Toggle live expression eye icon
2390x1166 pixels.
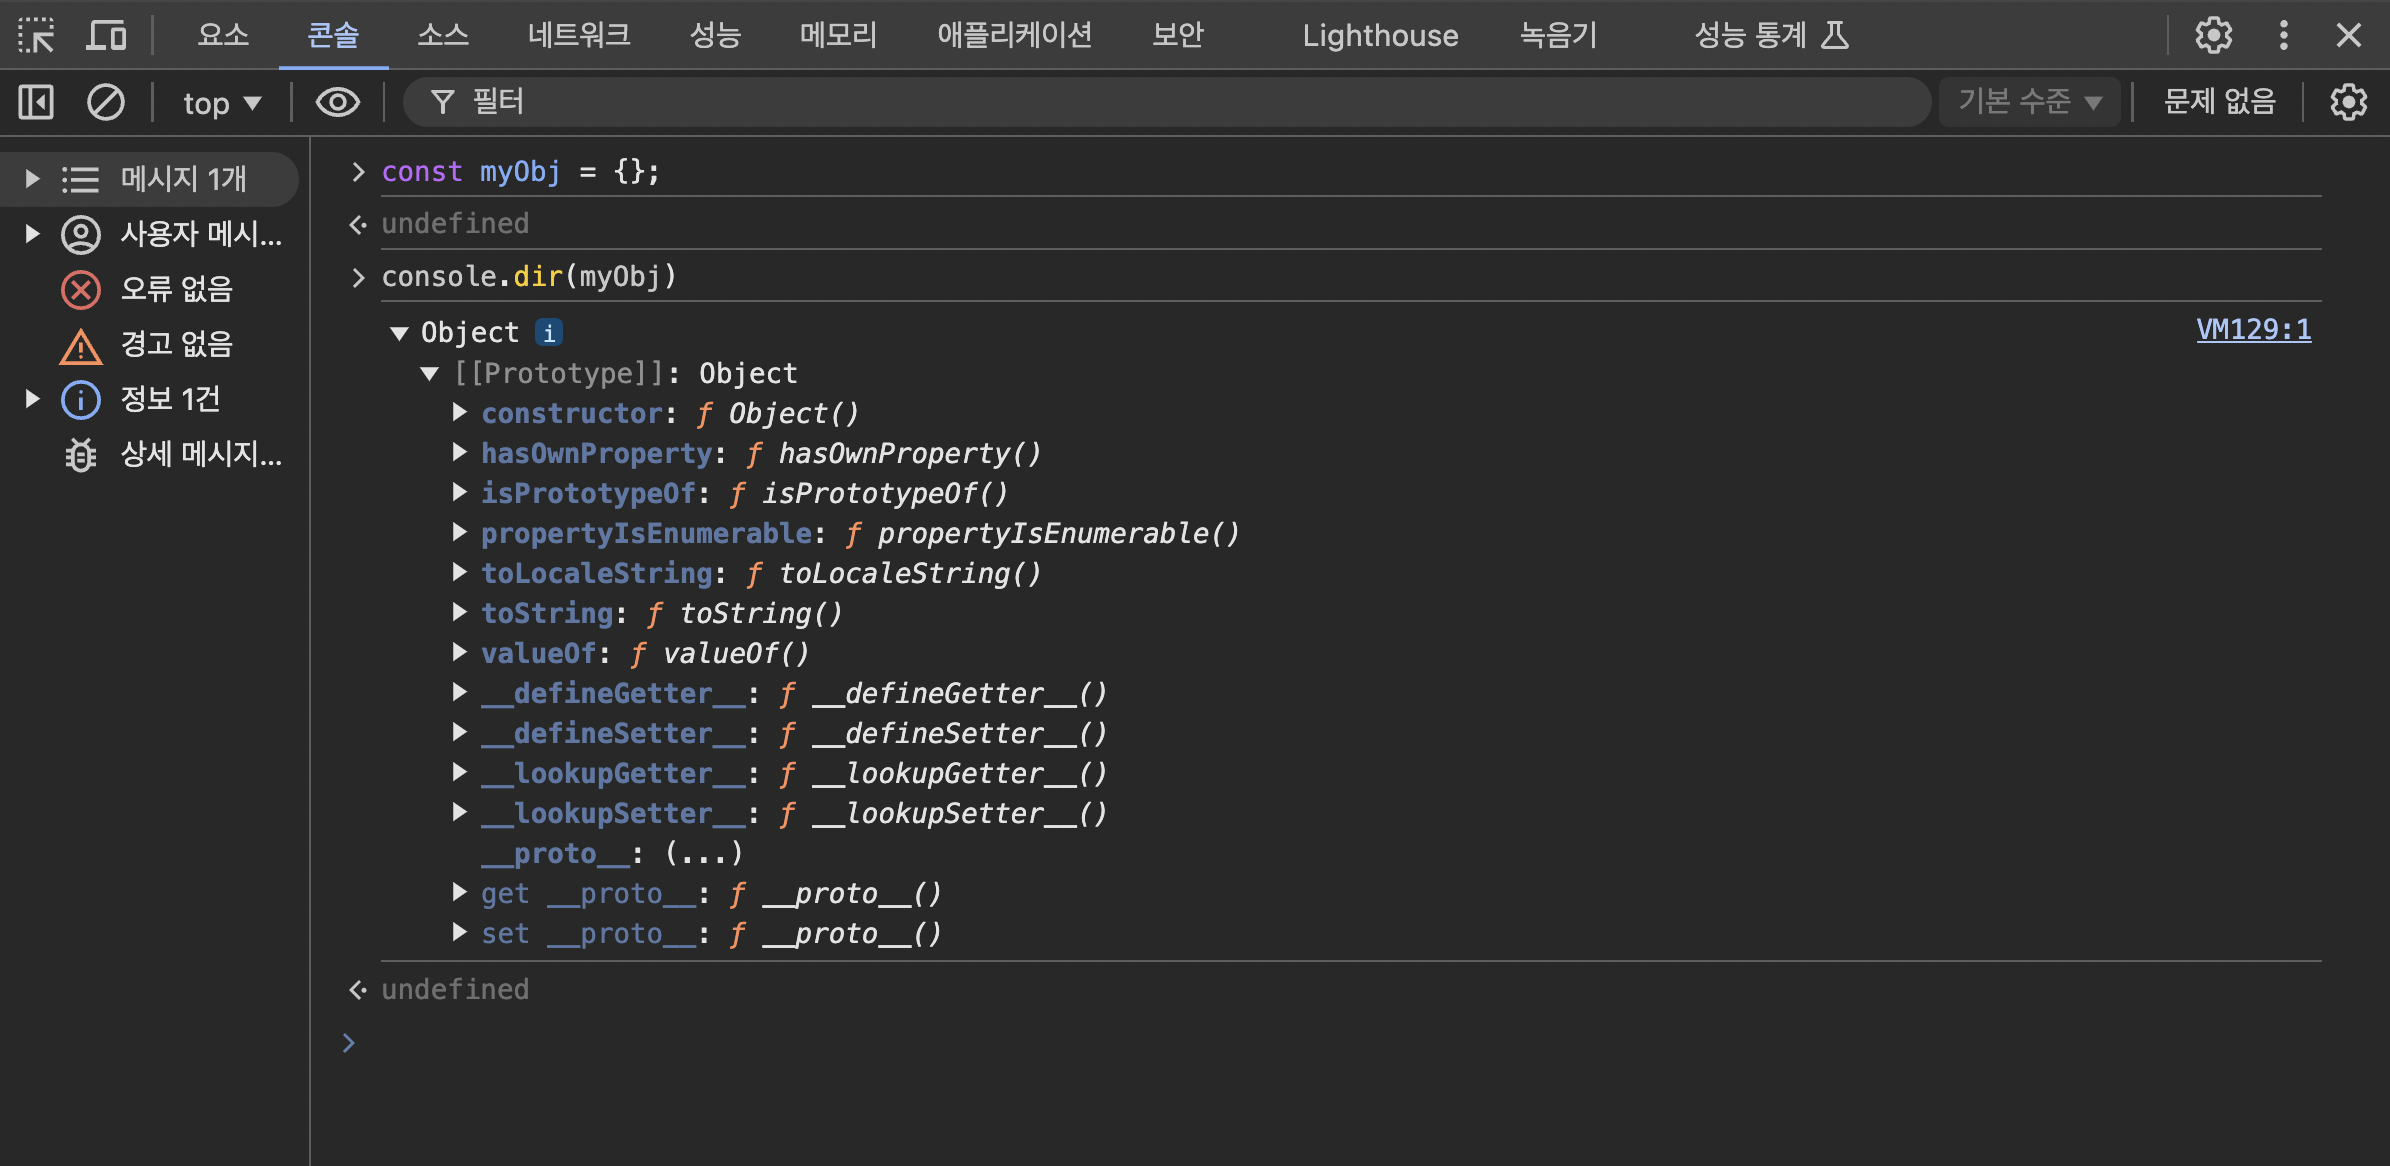337,102
